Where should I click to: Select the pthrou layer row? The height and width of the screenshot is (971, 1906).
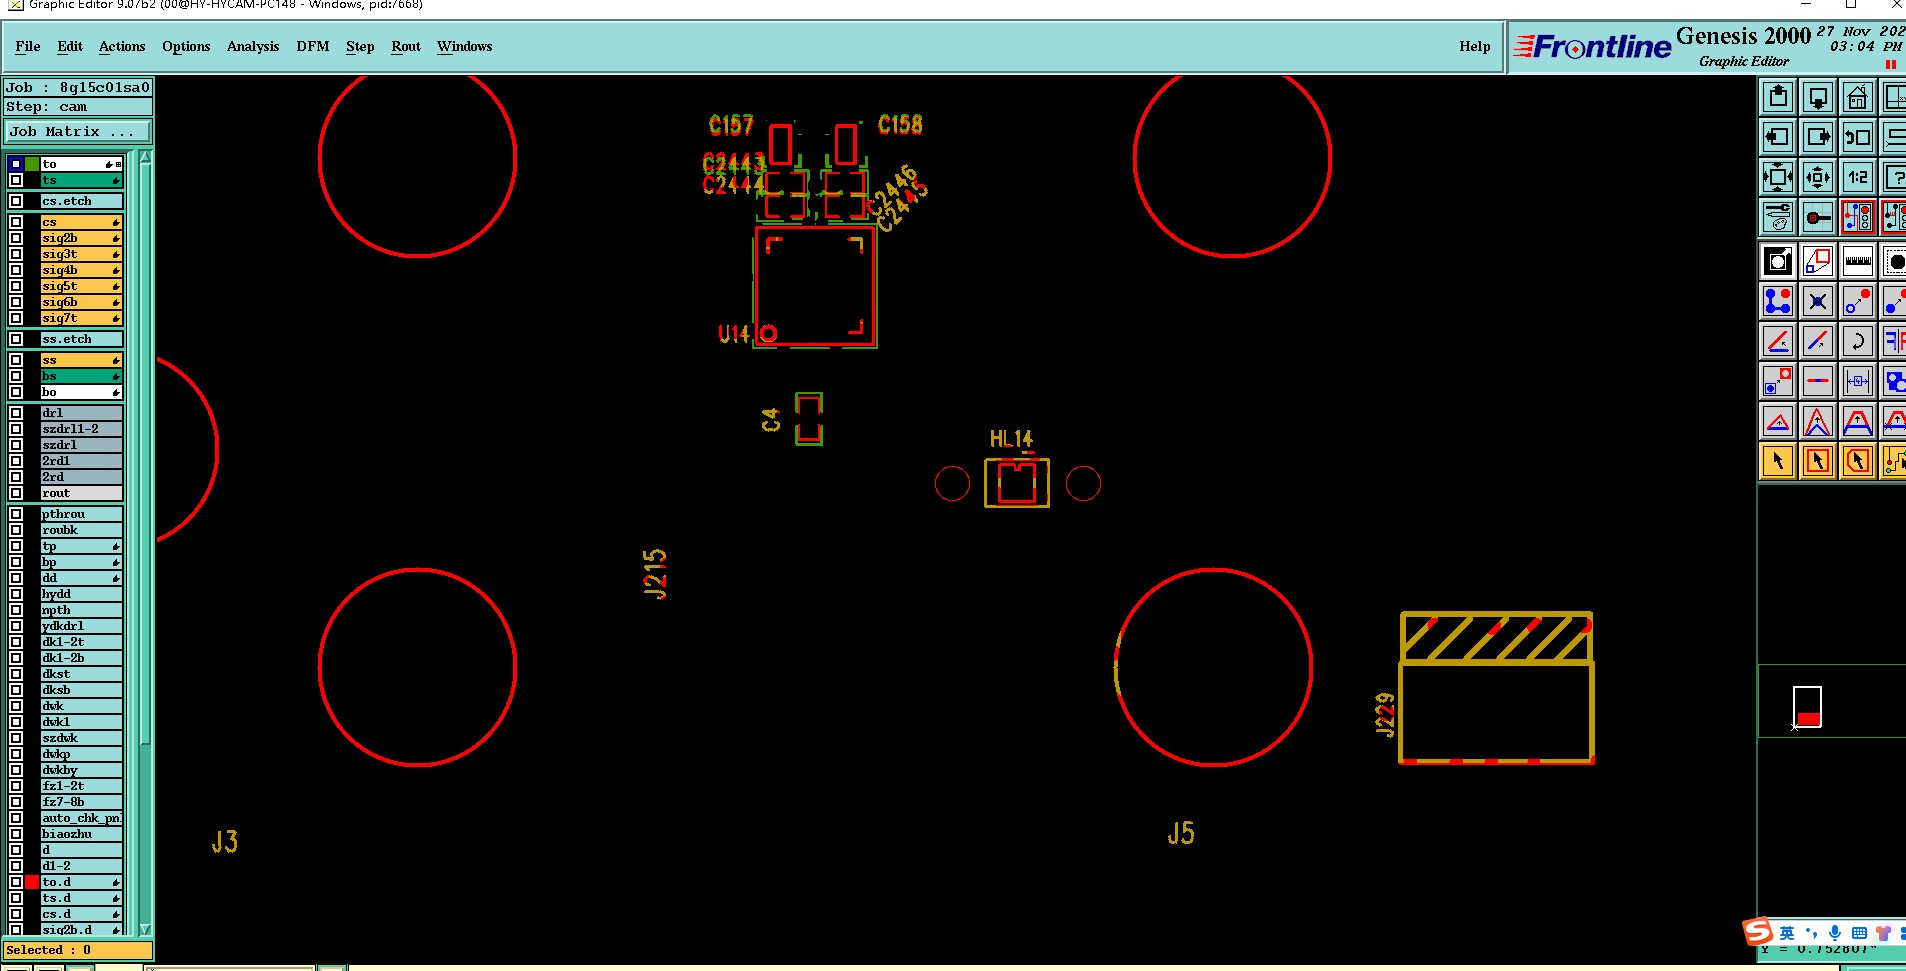point(81,514)
